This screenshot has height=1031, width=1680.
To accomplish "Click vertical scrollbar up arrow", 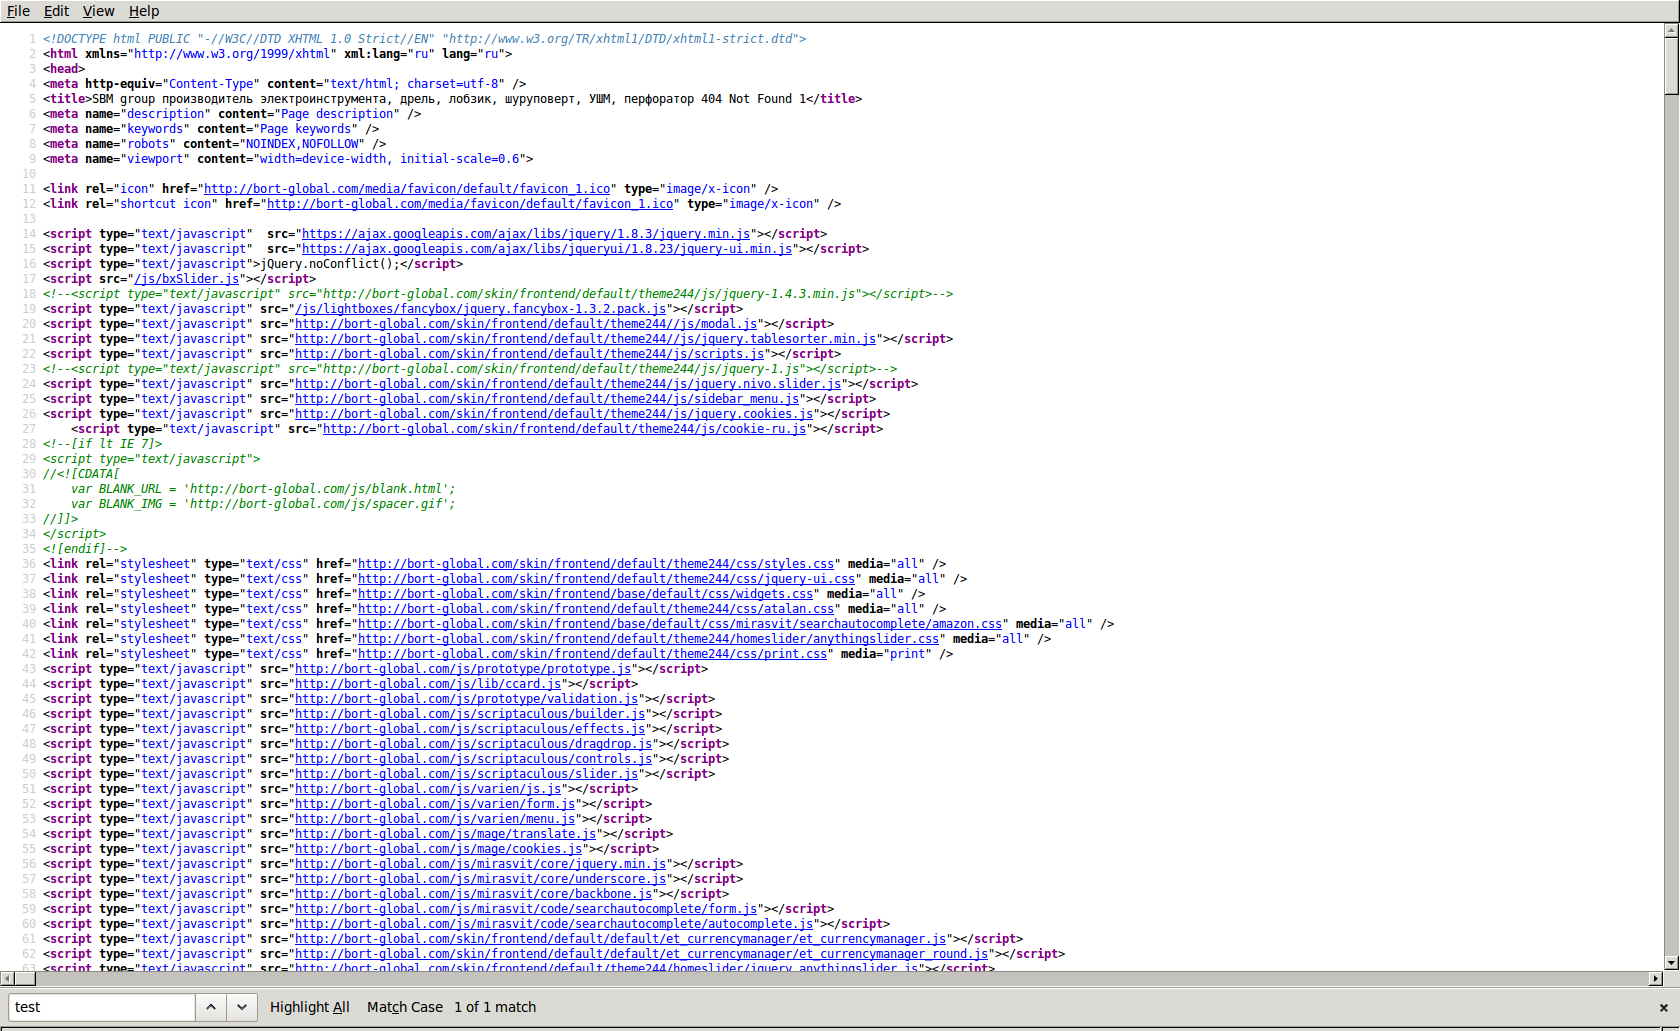I will click(1671, 31).
